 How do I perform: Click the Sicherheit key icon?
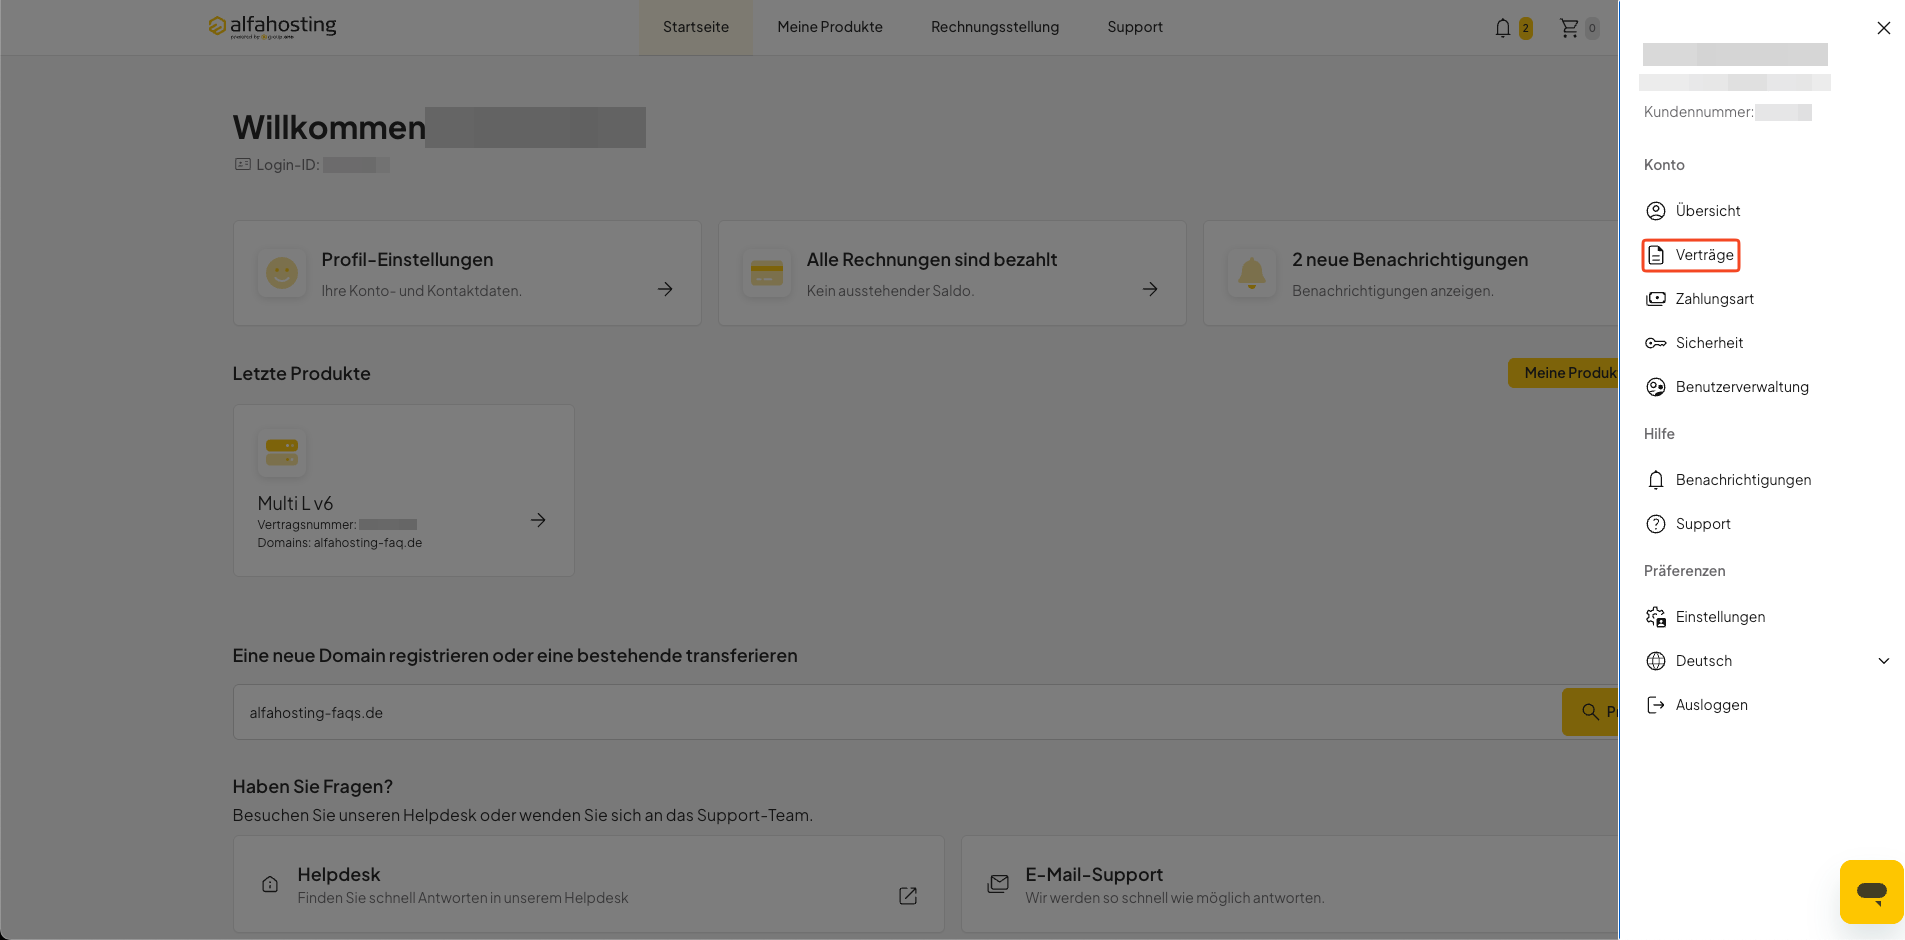coord(1656,343)
